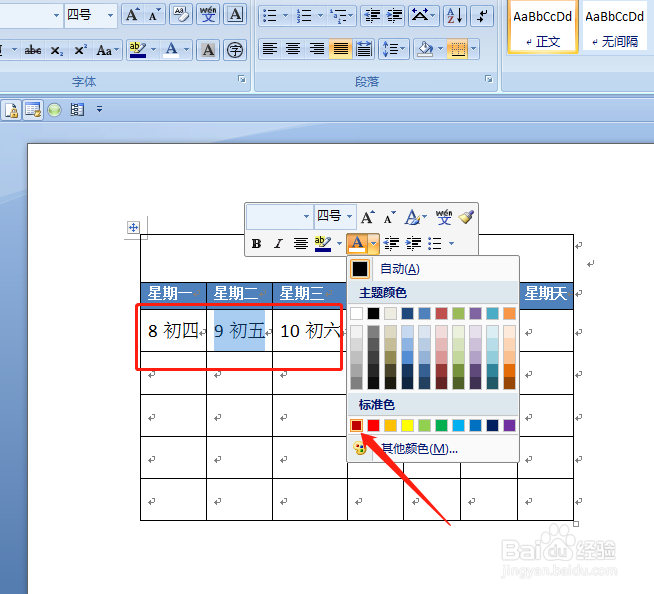Open ribbon Change Case (Aa) menu

pyautogui.click(x=107, y=50)
